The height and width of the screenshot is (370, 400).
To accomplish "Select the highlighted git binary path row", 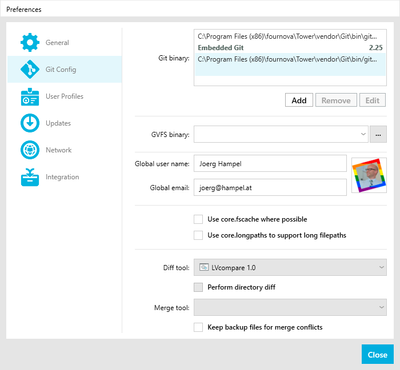I will click(x=290, y=64).
